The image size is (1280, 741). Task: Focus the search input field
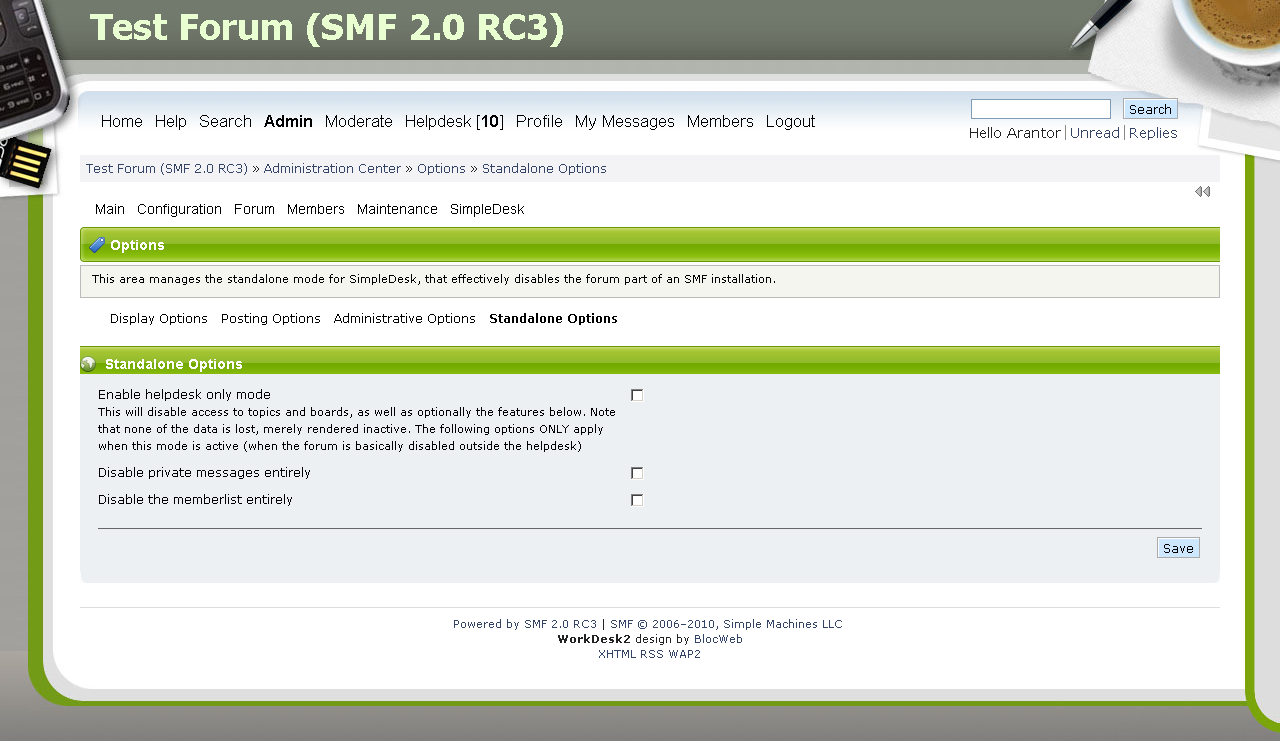point(1041,109)
